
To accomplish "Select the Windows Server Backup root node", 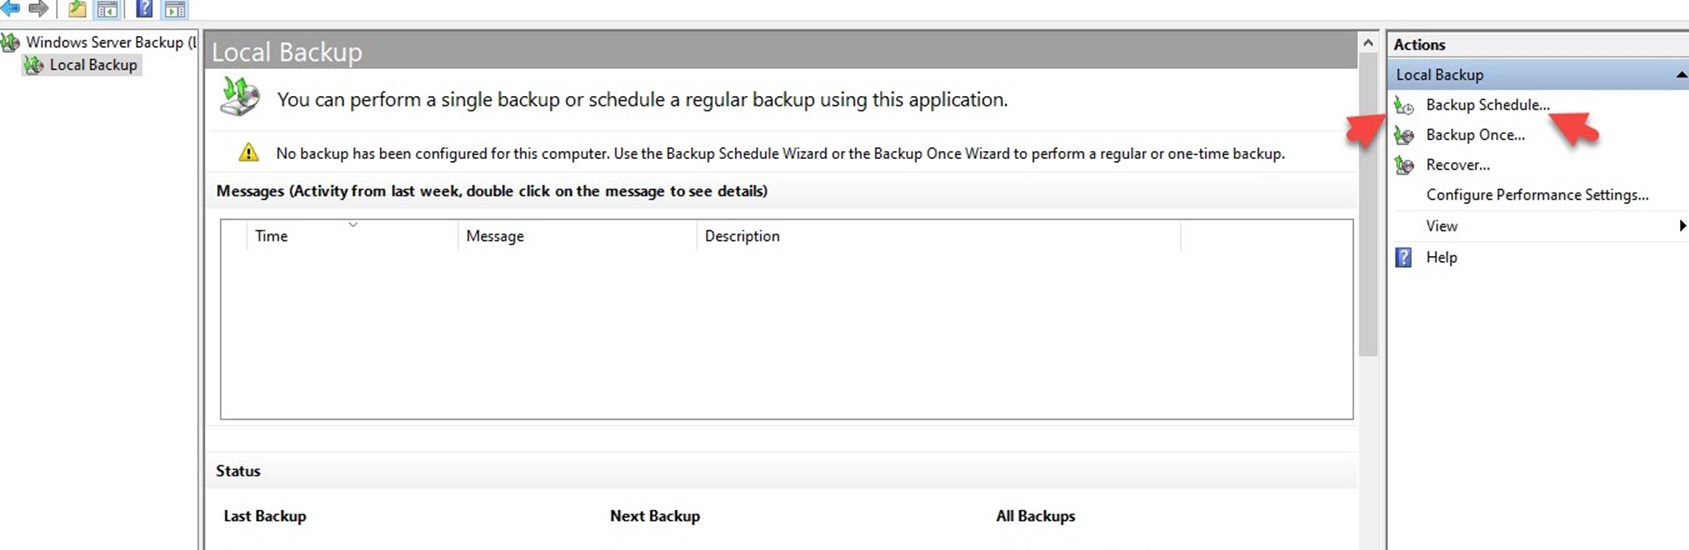I will click(110, 42).
